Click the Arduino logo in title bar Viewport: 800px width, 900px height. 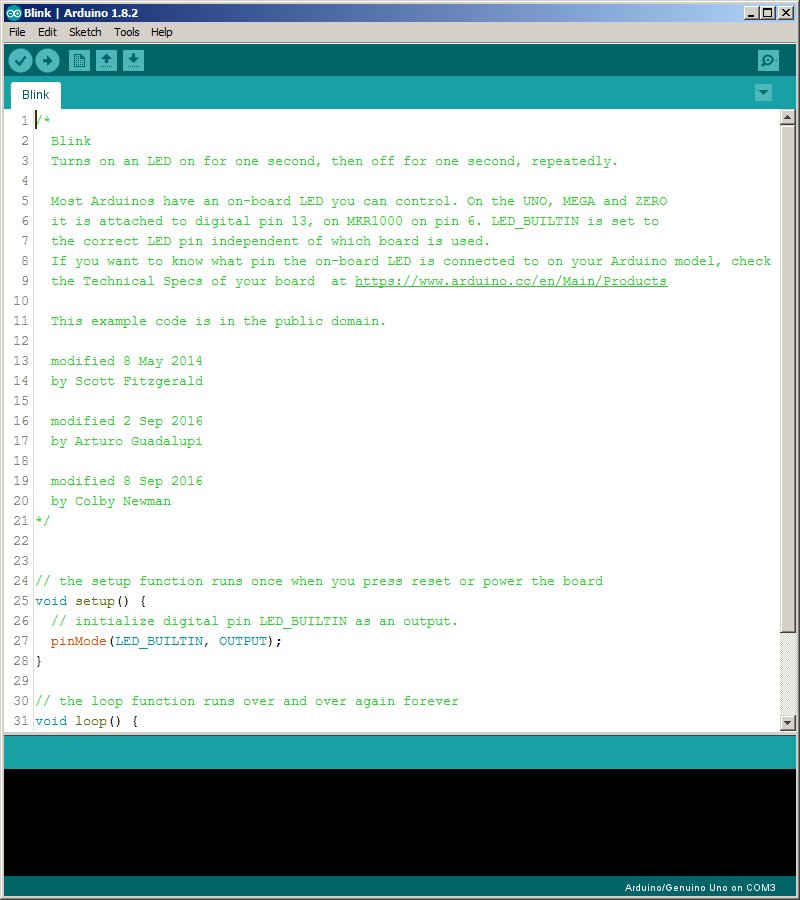click(12, 13)
